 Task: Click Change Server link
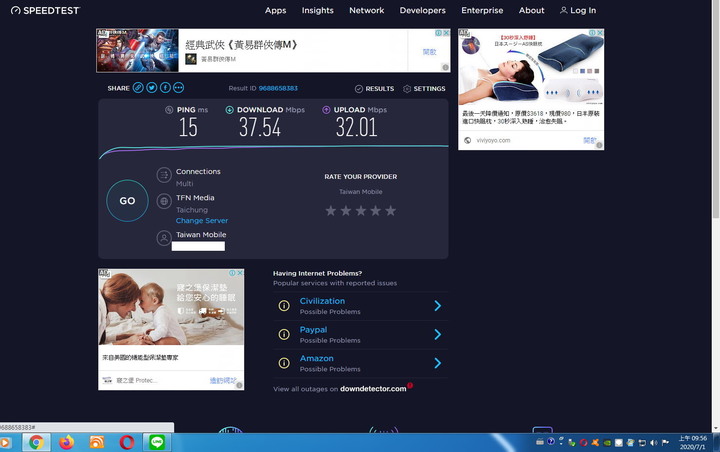tap(202, 220)
